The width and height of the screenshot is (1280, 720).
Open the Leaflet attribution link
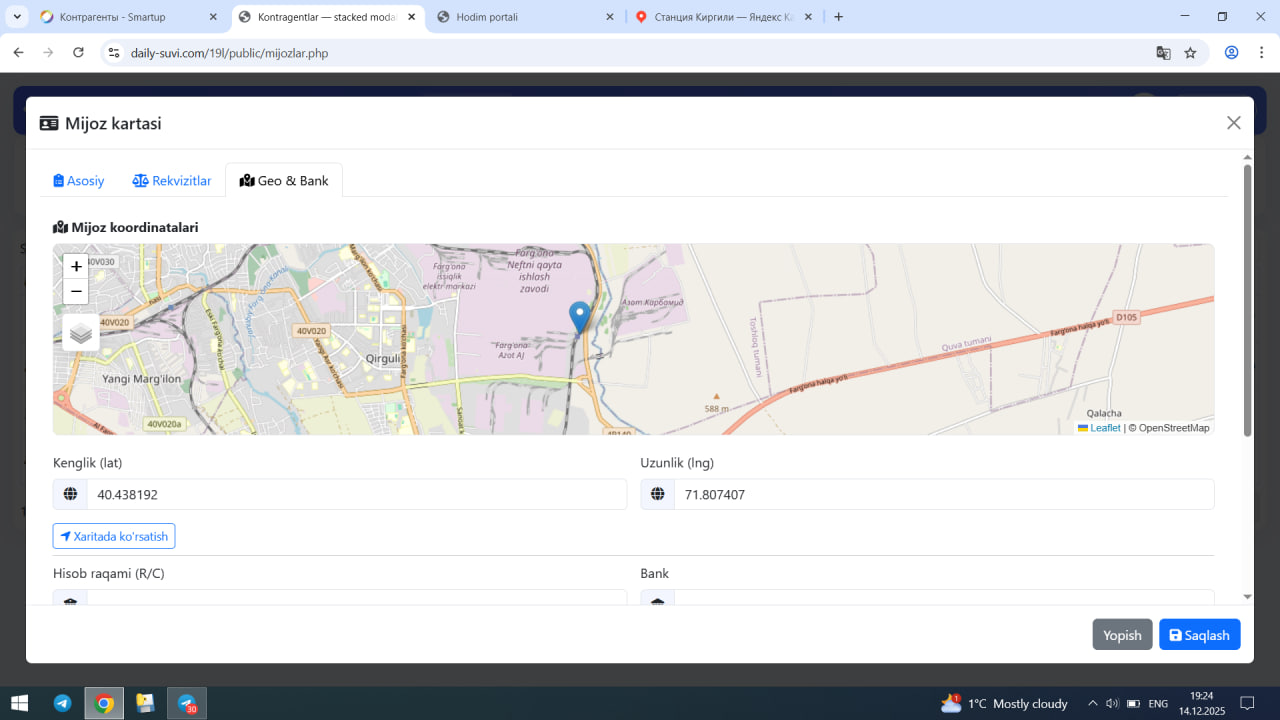1099,428
